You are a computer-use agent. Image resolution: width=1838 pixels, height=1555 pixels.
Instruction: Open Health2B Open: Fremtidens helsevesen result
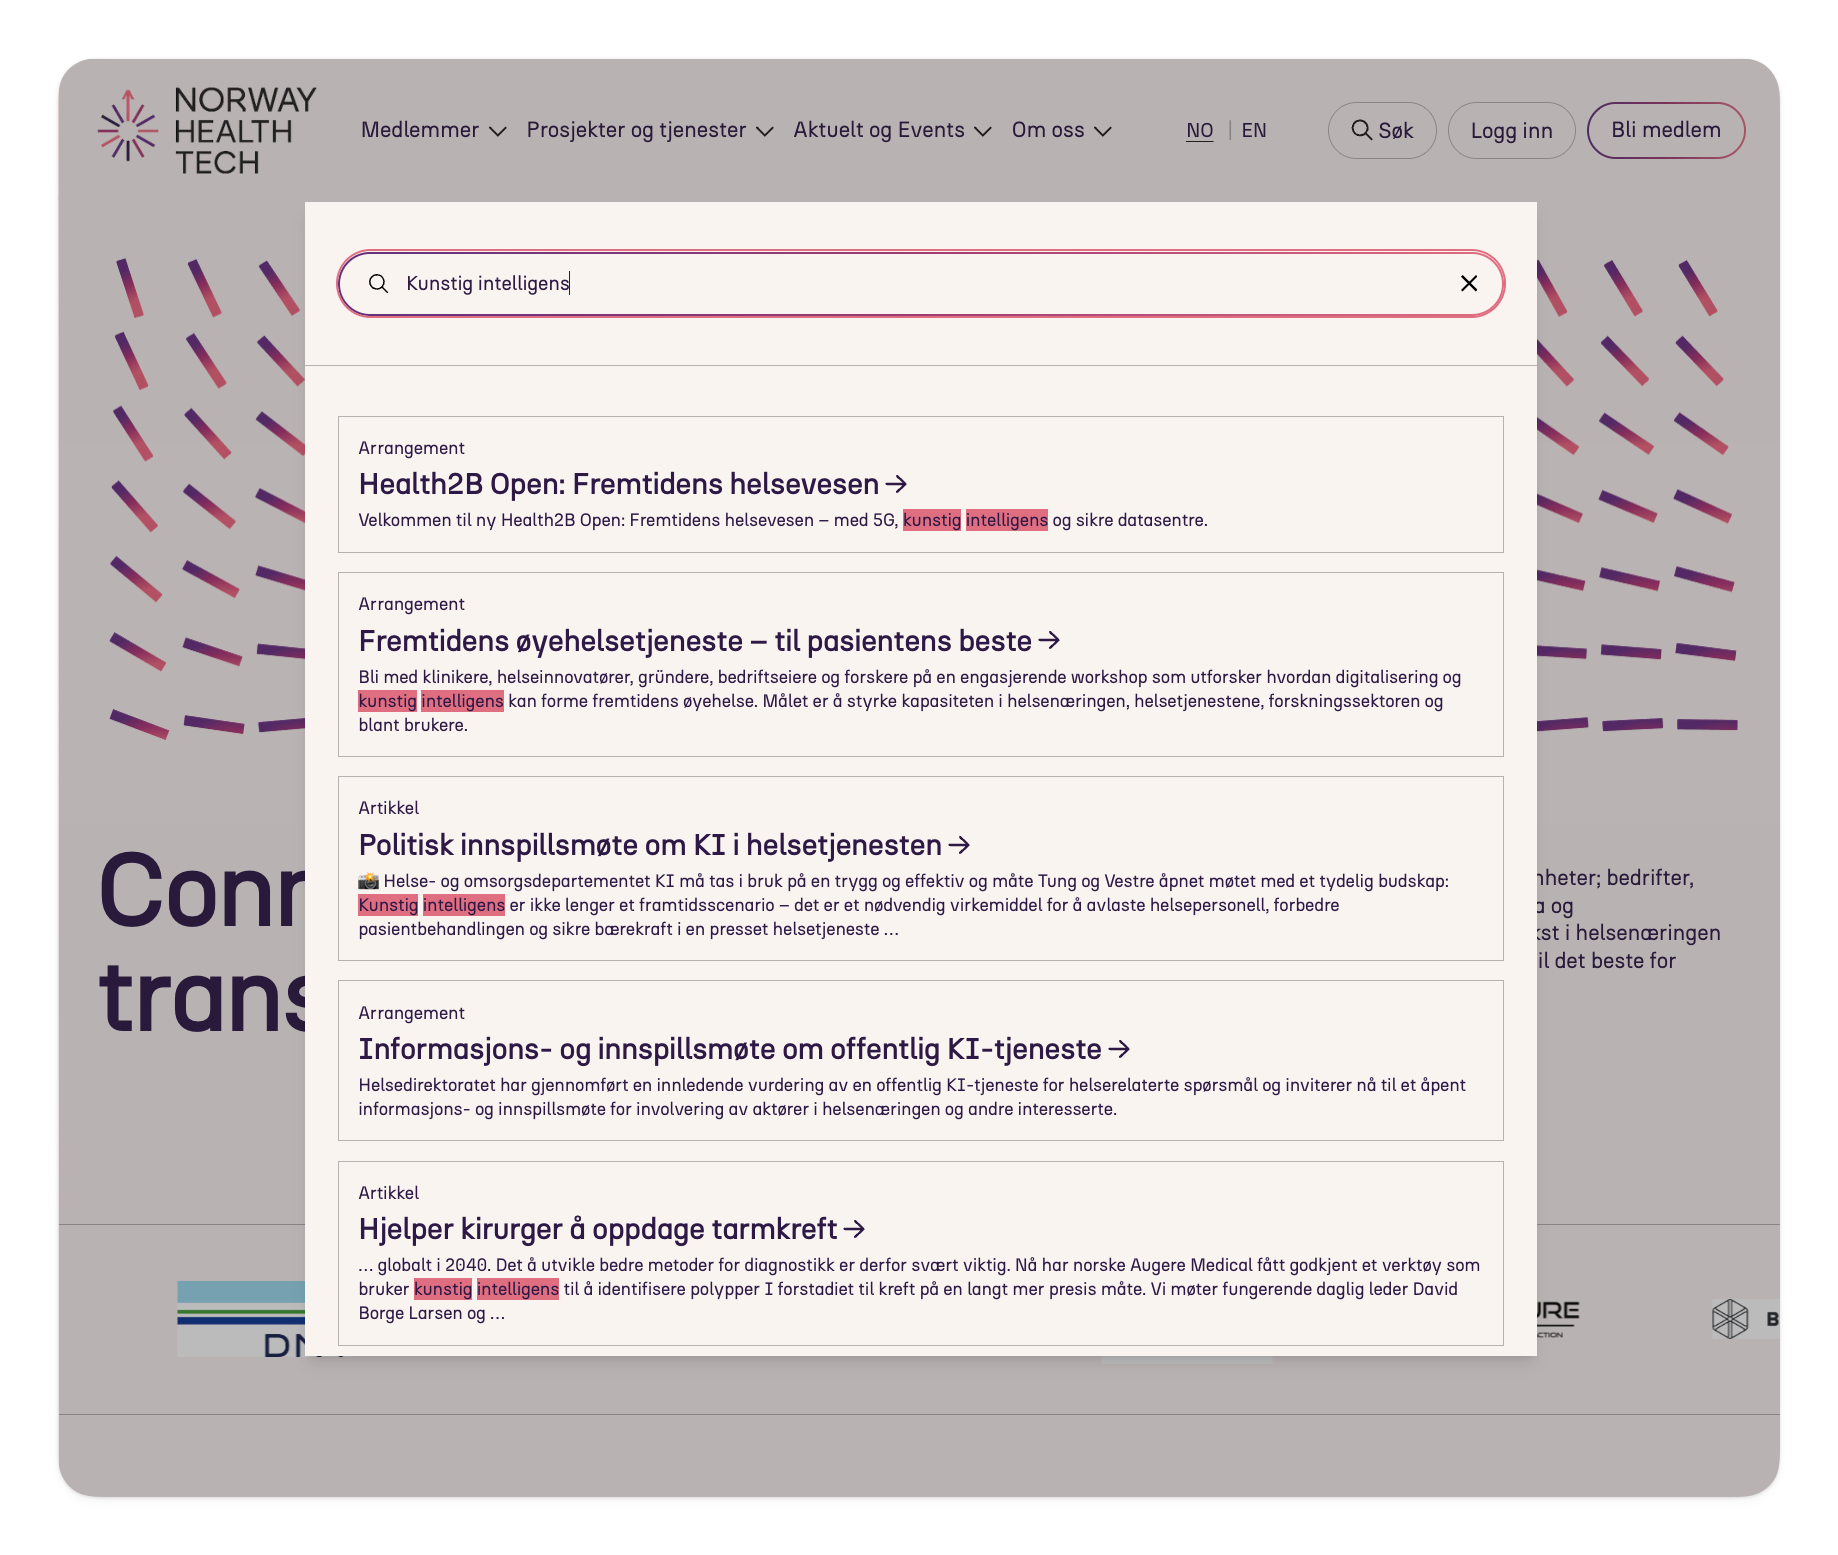920,484
